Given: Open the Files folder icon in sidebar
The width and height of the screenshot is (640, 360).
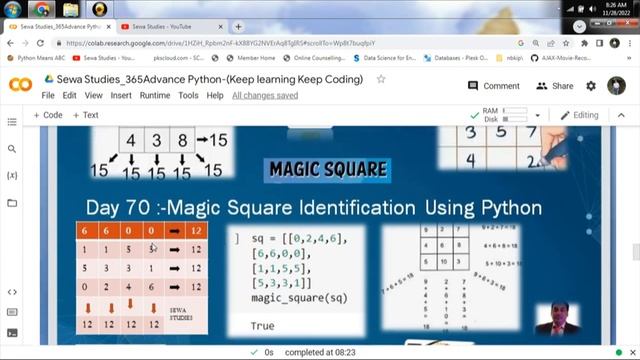Looking at the screenshot, I should click(x=12, y=203).
